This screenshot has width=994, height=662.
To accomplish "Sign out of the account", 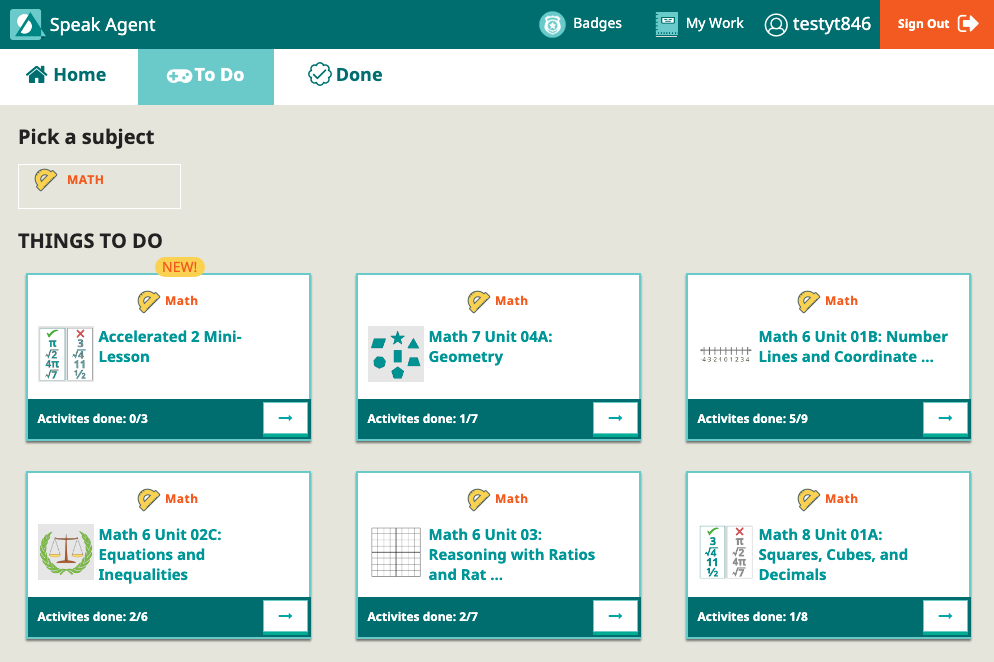I will [936, 24].
